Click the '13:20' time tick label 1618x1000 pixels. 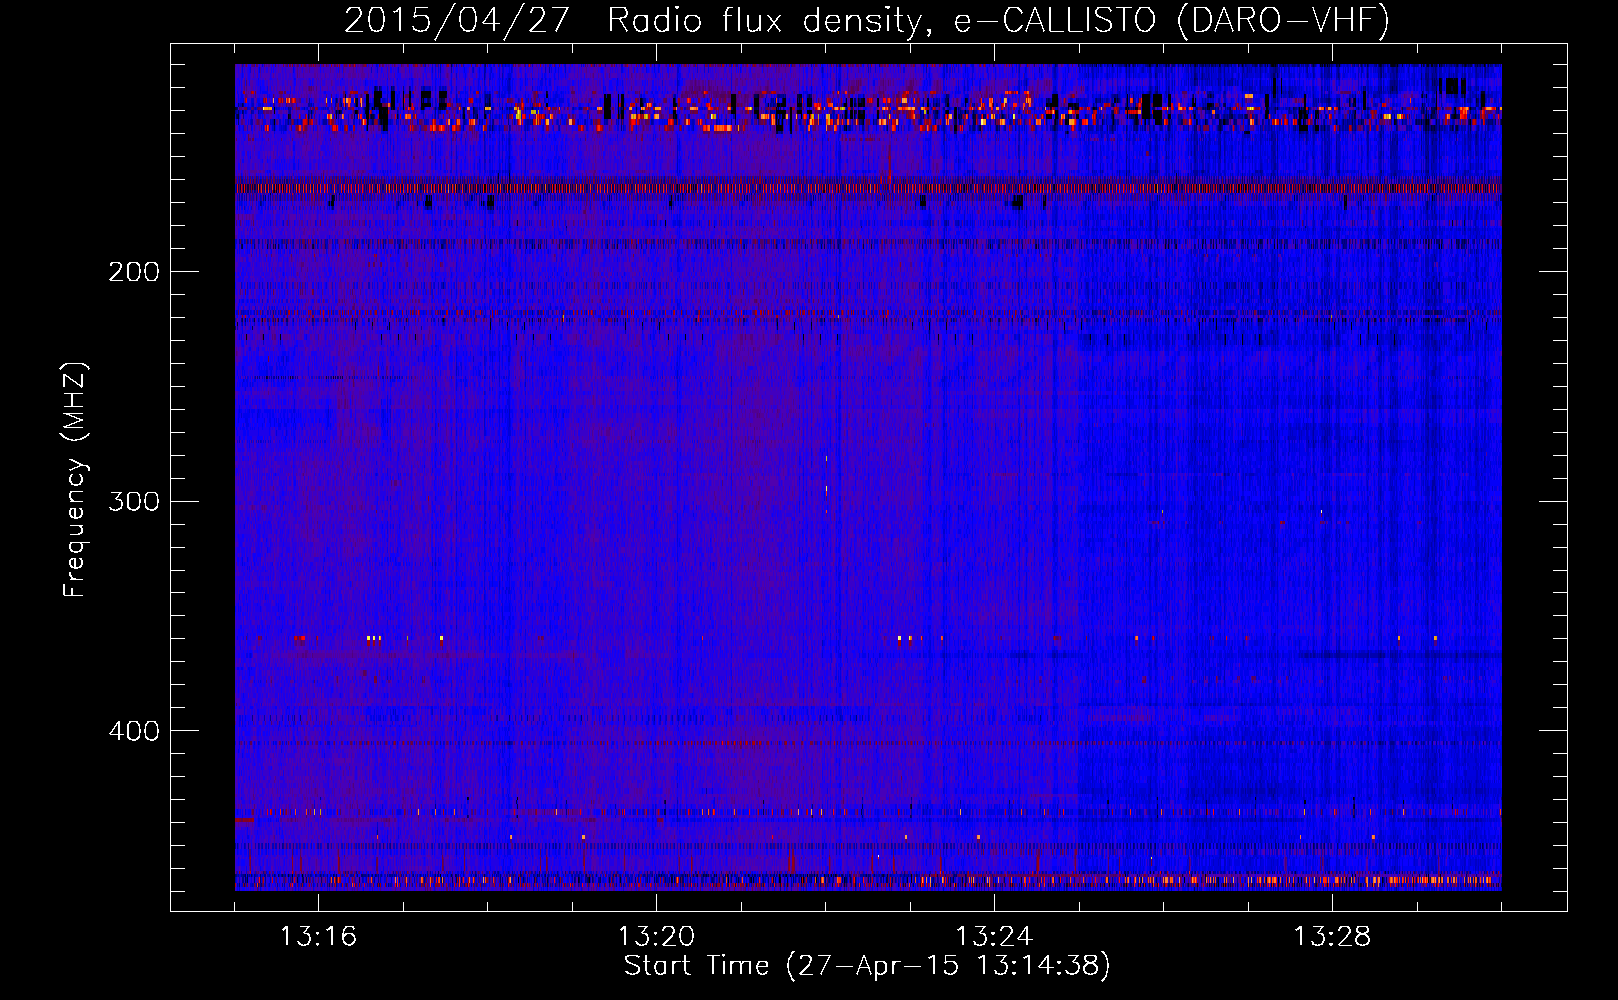[x=656, y=937]
